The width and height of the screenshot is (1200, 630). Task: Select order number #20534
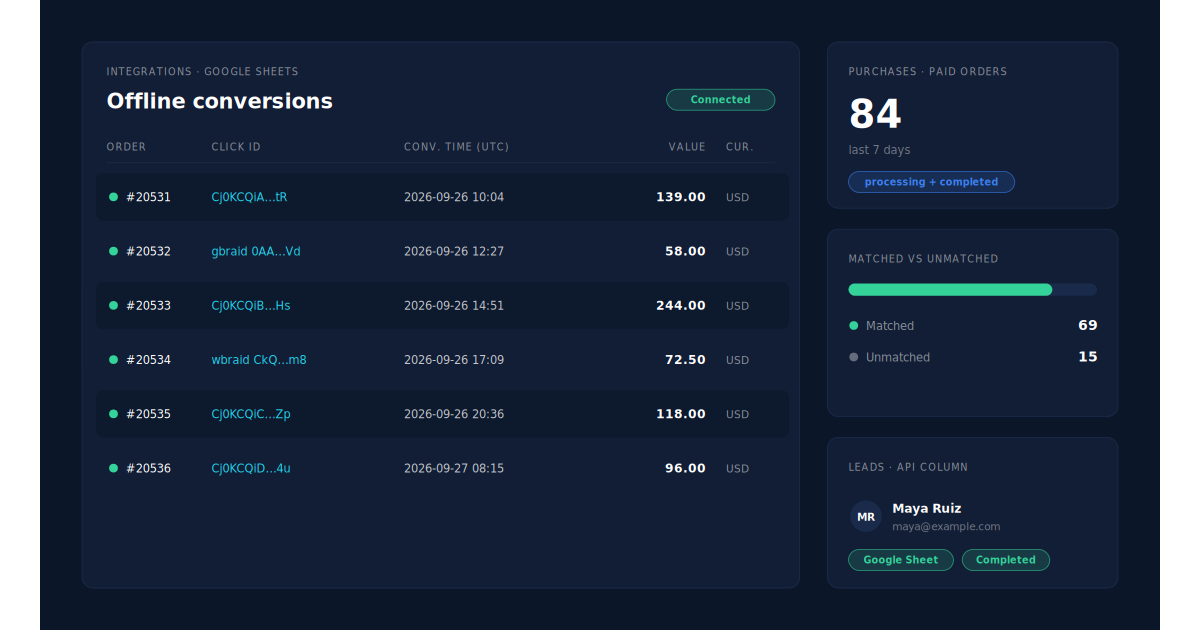(x=149, y=359)
